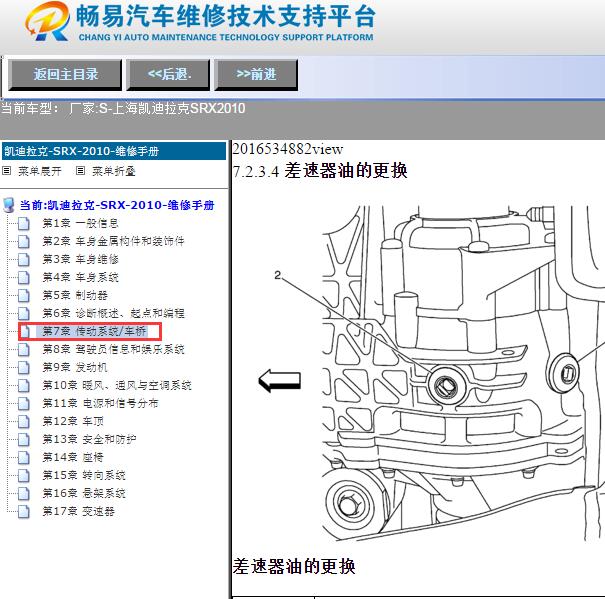Open 第16章 悬架系统
Viewport: 605px width, 599px height.
click(84, 493)
